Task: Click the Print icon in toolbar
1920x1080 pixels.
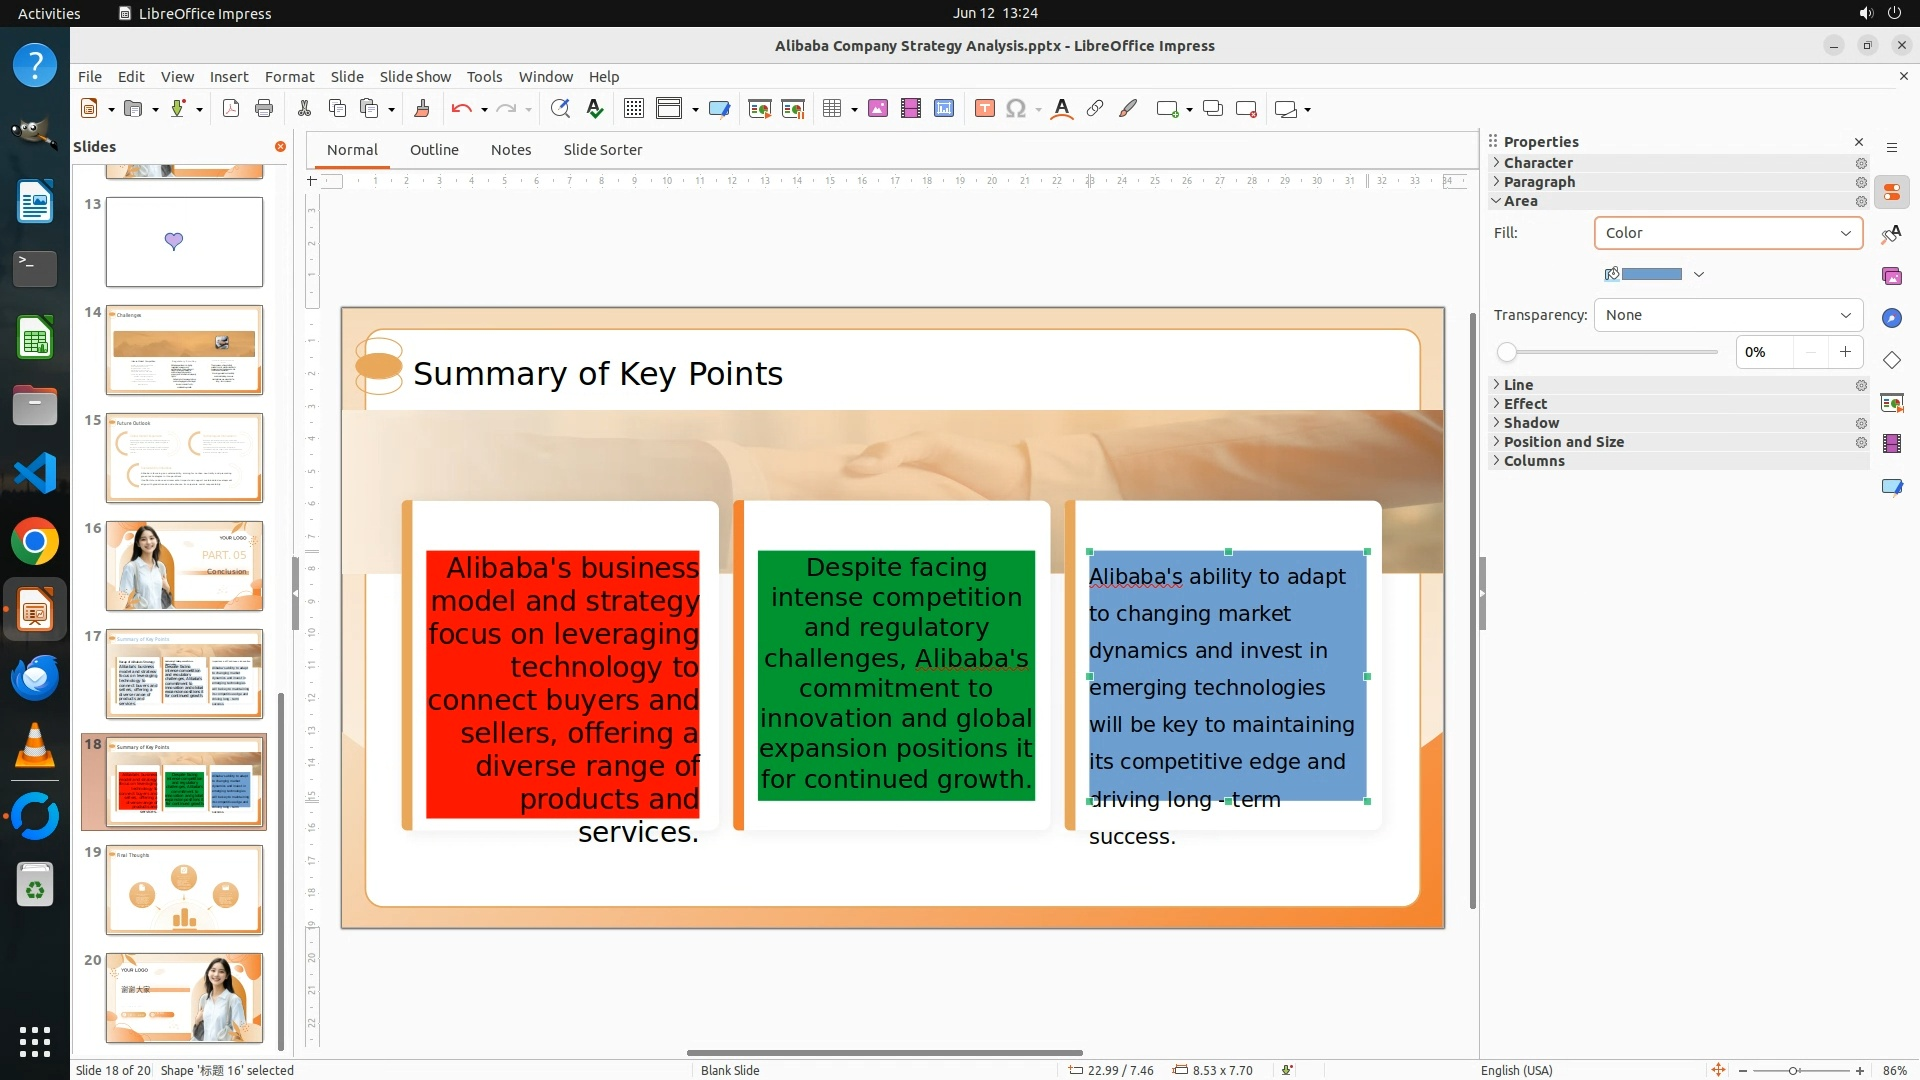Action: 264,109
